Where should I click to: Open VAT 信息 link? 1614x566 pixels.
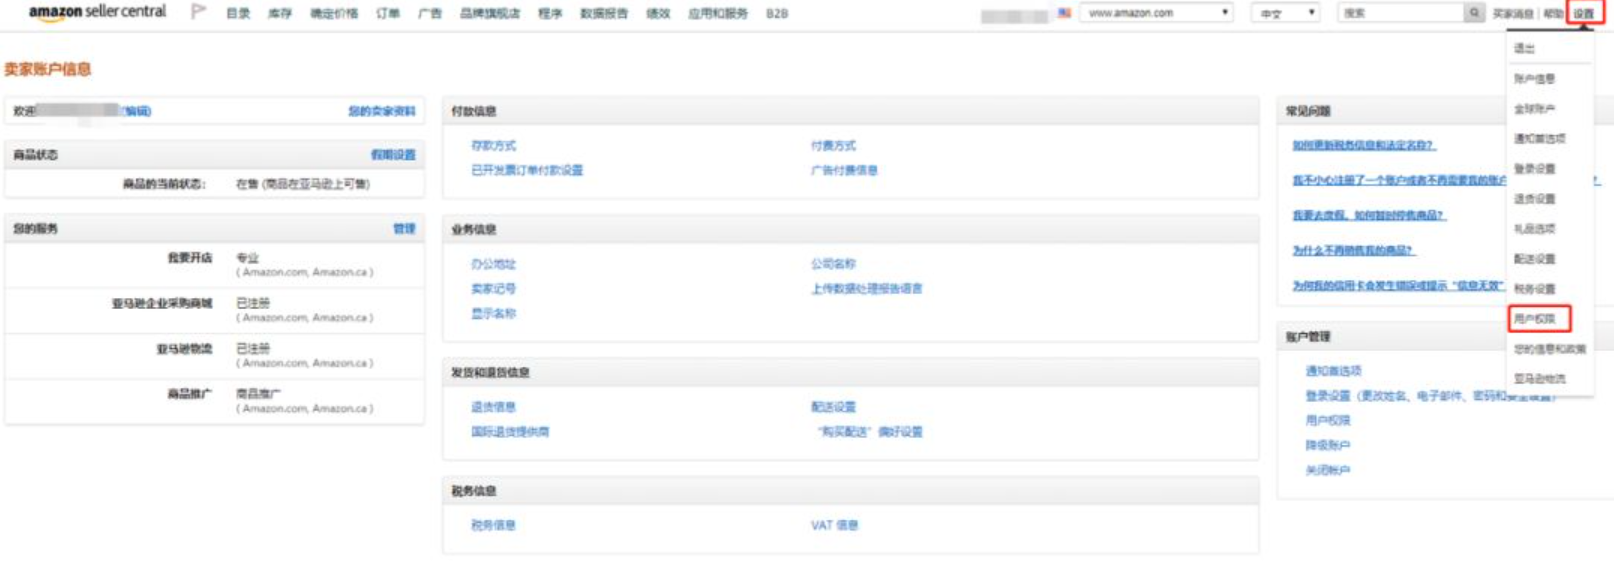pos(834,525)
